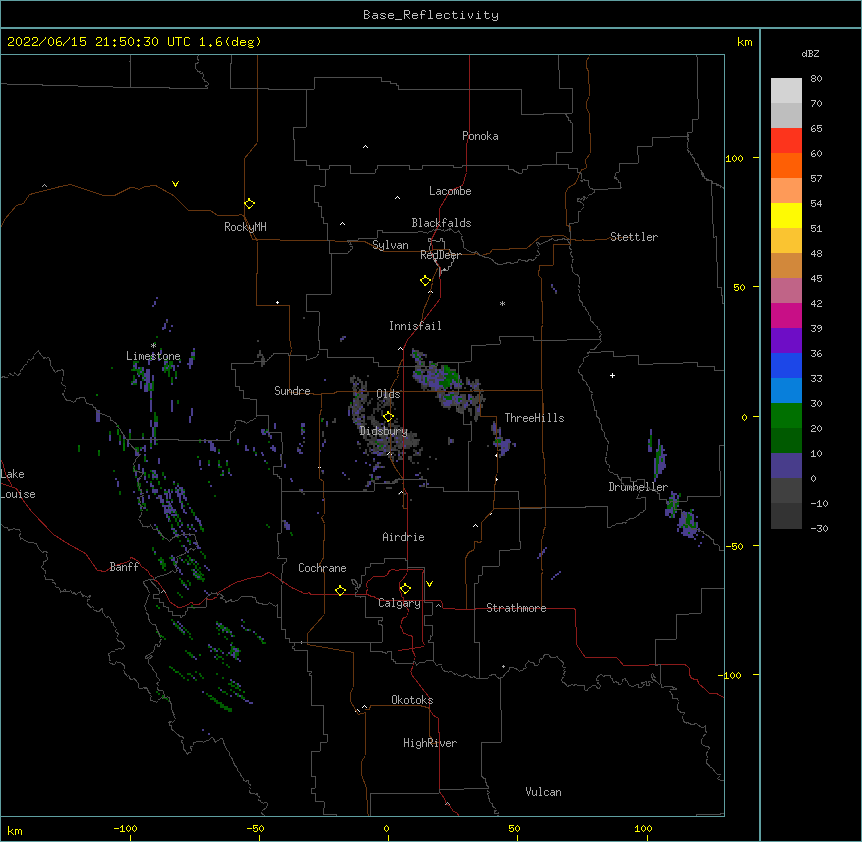
Task: Select the Lake Louise label
Action: click(18, 484)
